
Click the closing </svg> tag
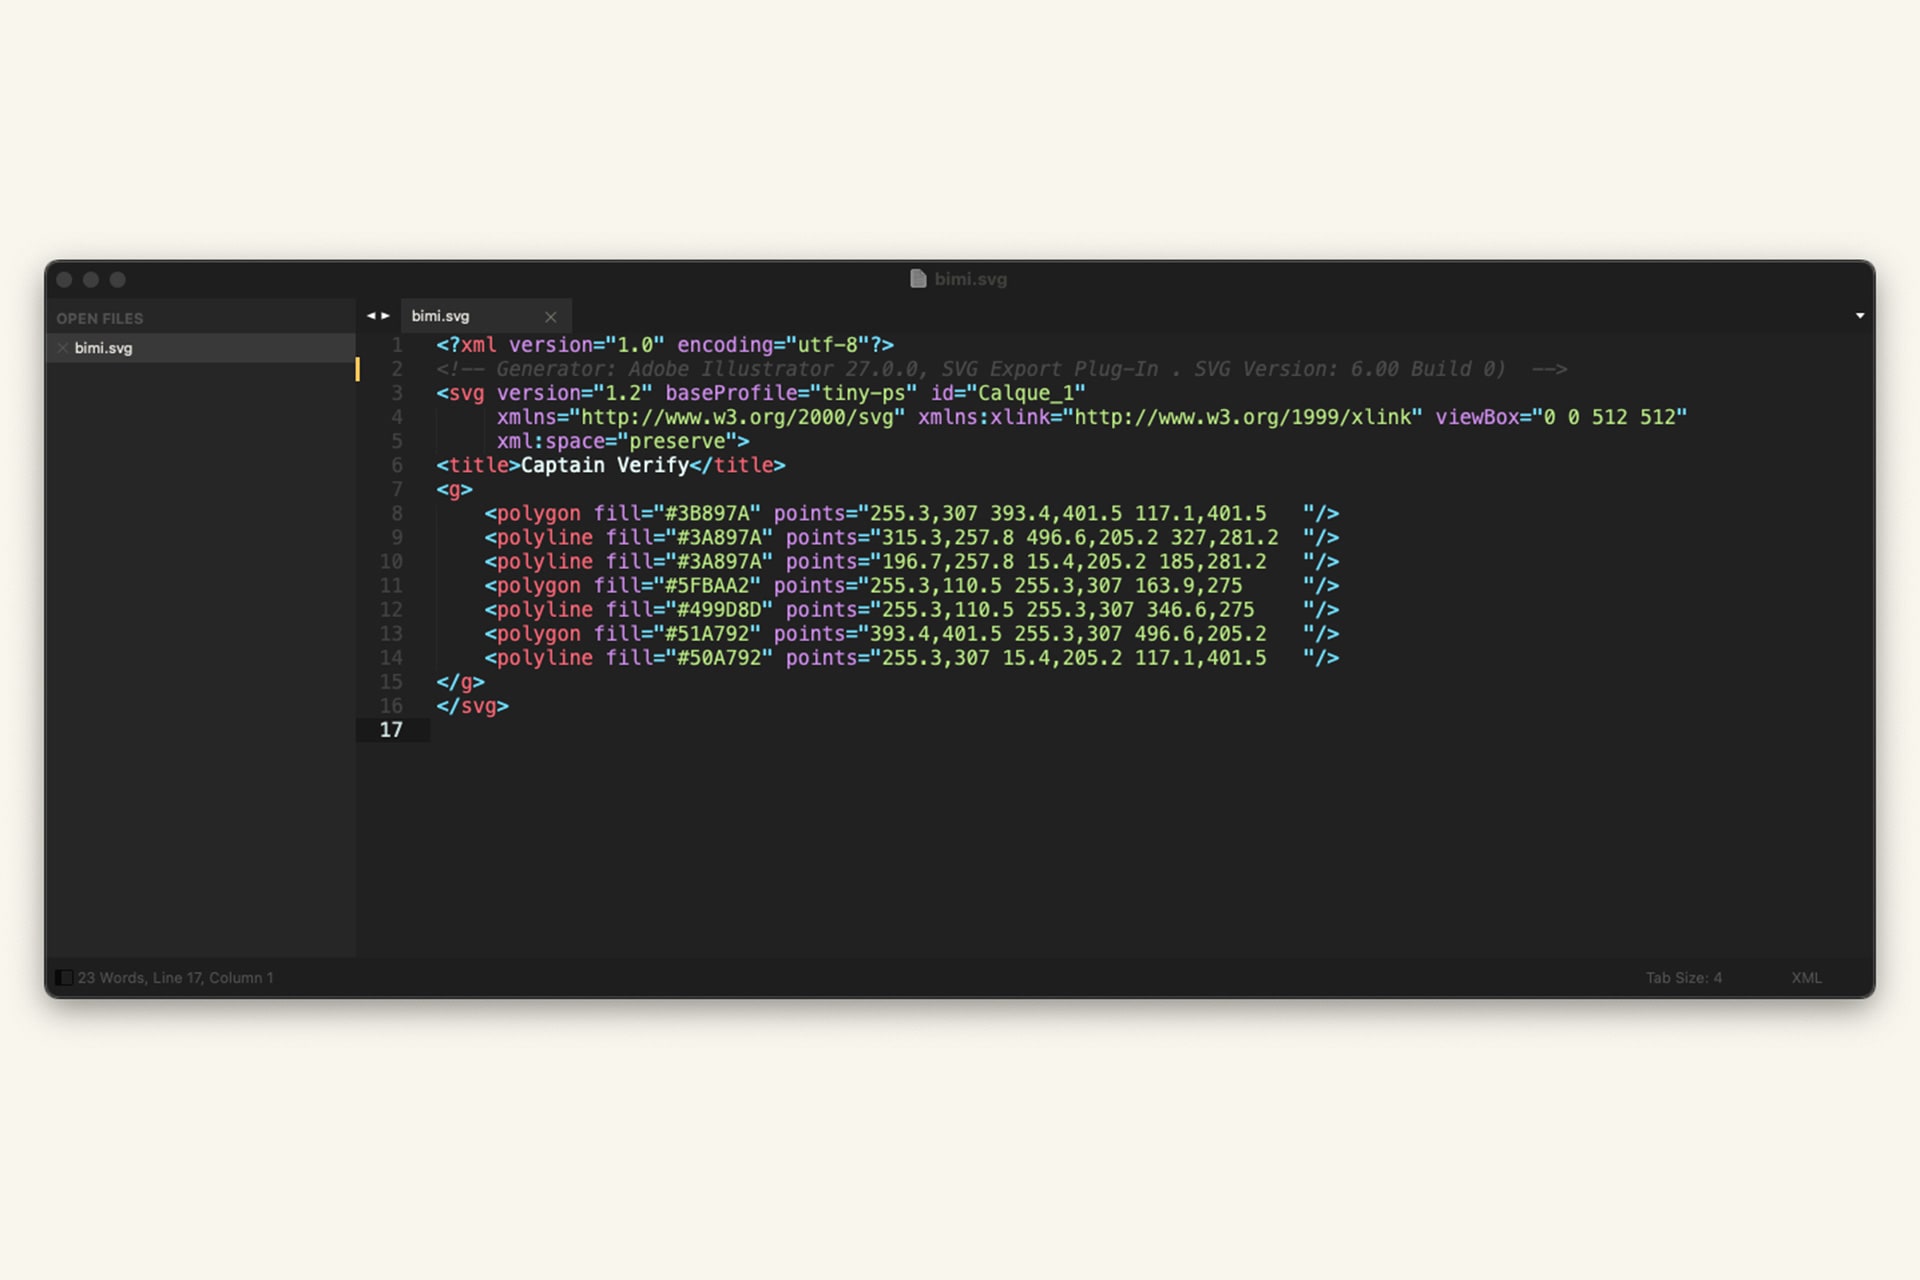tap(472, 706)
